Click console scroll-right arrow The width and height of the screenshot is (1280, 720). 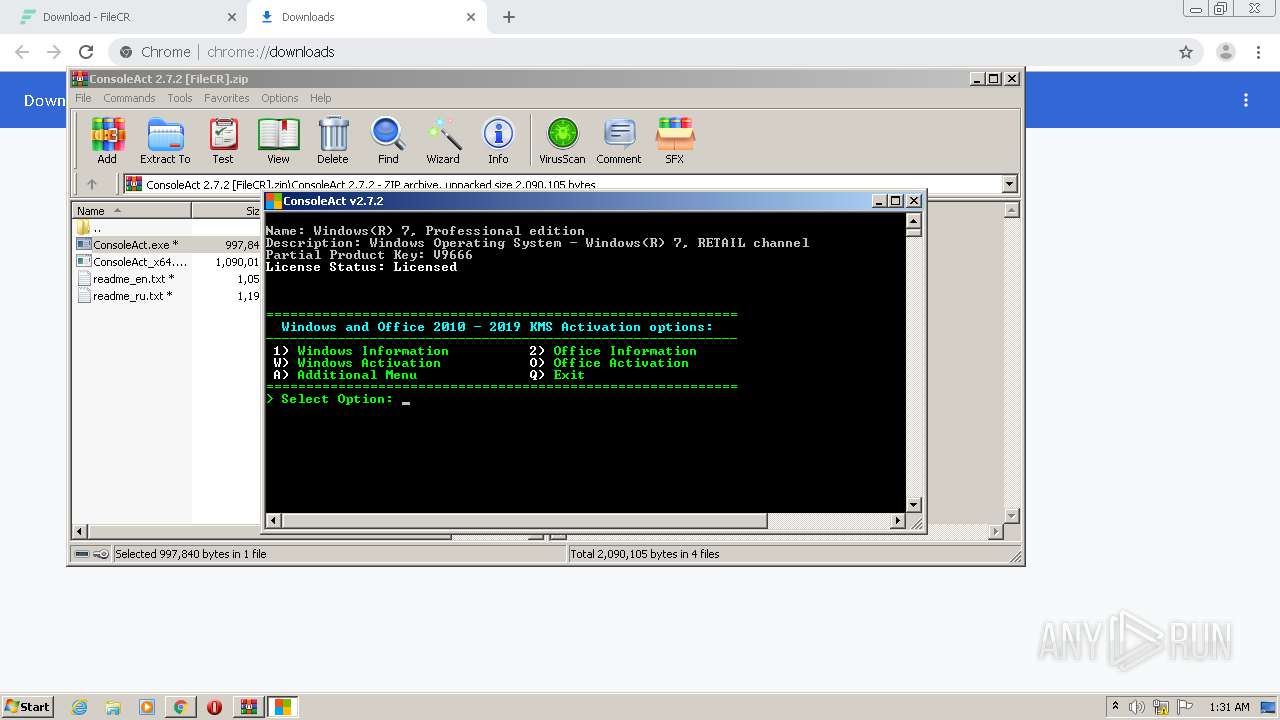[x=897, y=520]
